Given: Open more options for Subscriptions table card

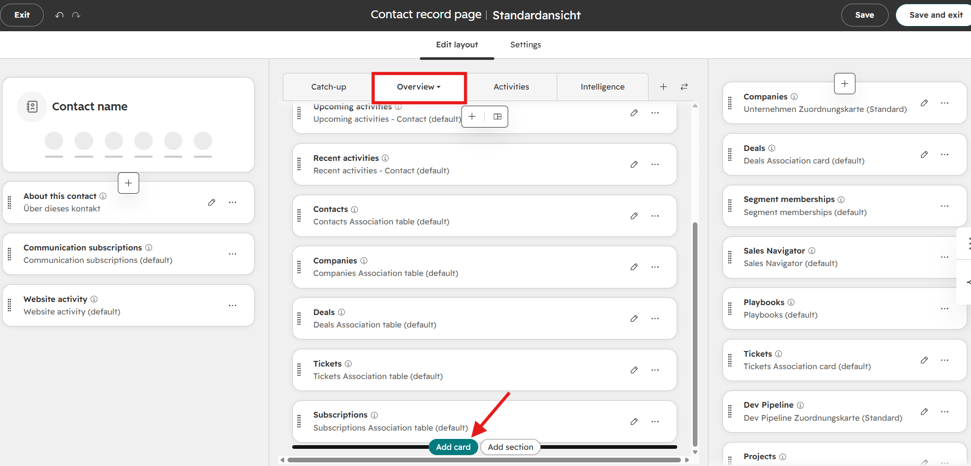Looking at the screenshot, I should (655, 421).
